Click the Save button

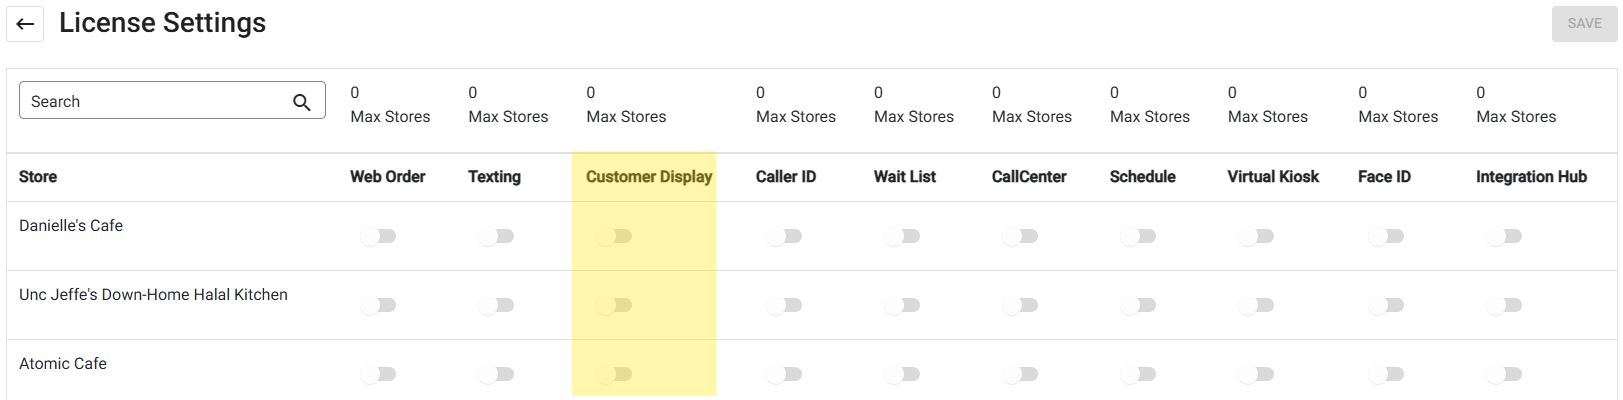[x=1583, y=24]
